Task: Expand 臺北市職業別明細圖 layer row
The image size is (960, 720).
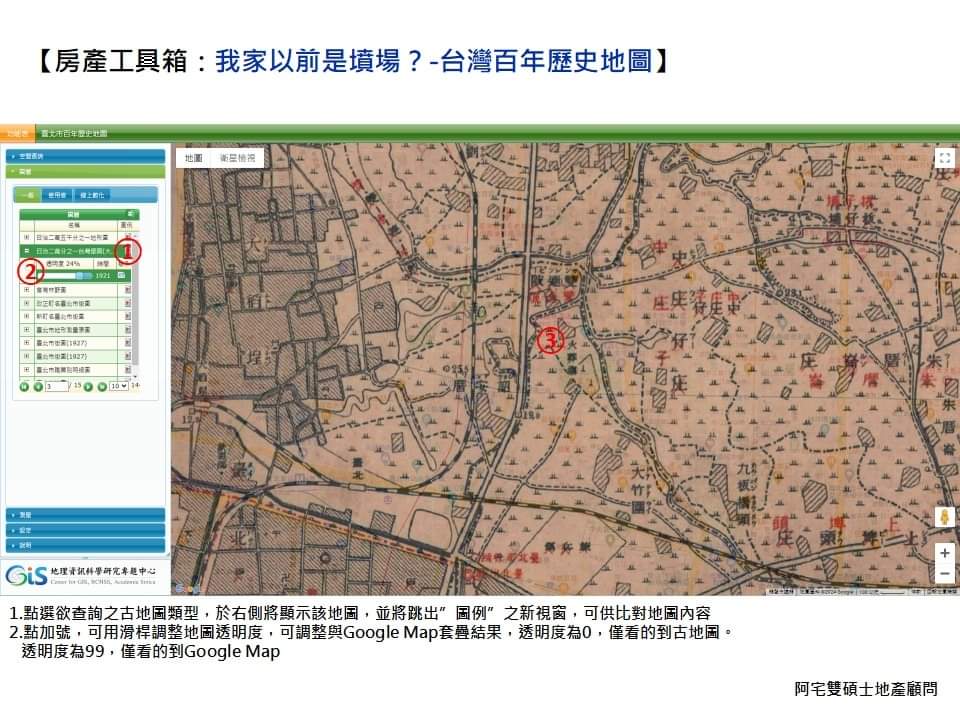Action: point(26,370)
